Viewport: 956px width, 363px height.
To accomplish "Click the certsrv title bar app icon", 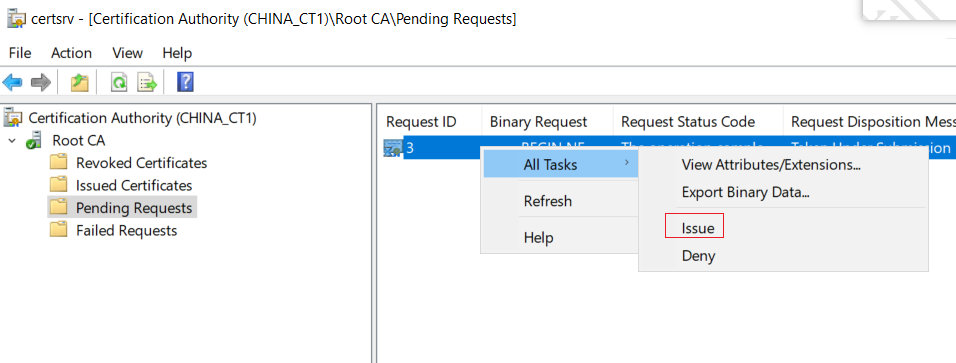I will point(14,19).
